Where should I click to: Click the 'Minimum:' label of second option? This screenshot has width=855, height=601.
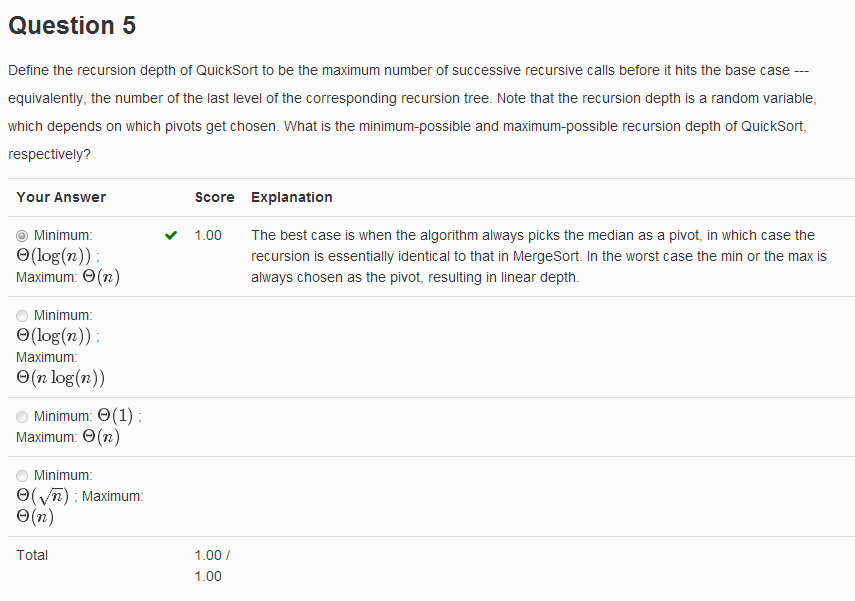coord(63,315)
